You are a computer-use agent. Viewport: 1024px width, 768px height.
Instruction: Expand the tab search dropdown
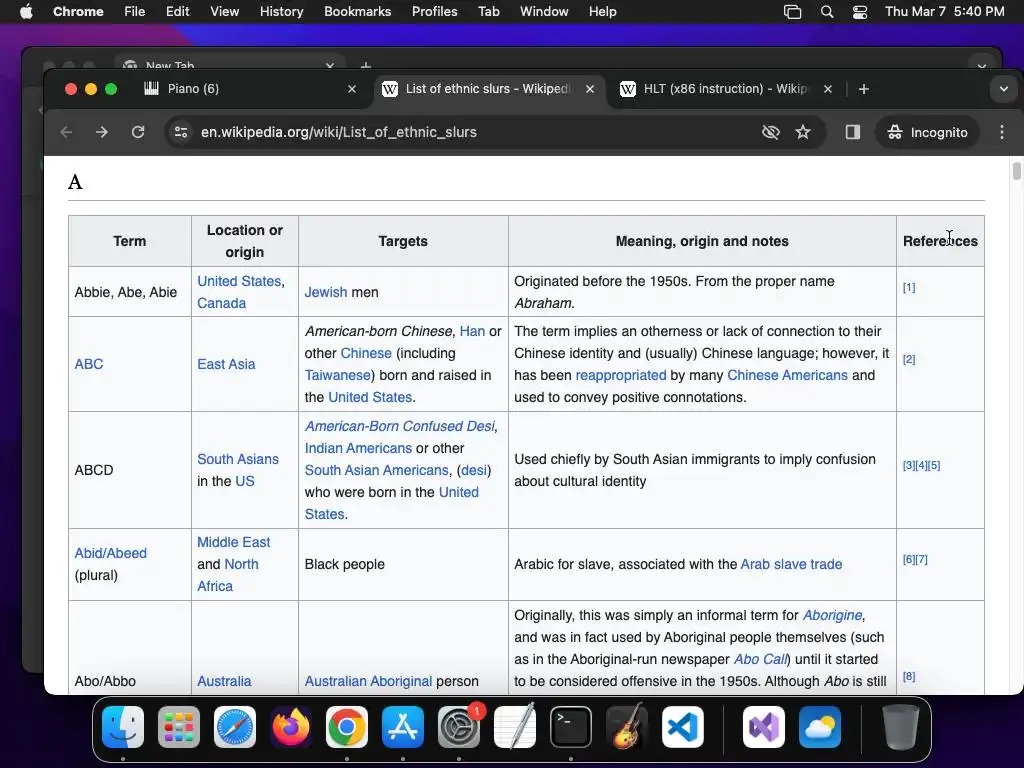(1004, 89)
